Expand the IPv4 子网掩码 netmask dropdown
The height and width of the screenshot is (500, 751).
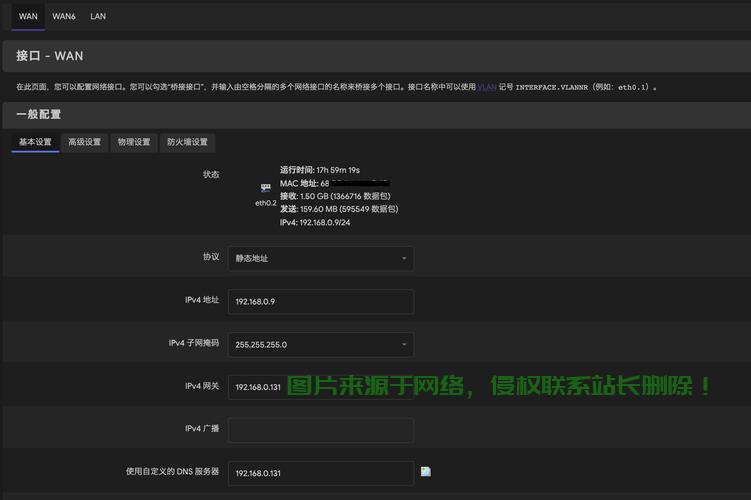click(x=320, y=344)
